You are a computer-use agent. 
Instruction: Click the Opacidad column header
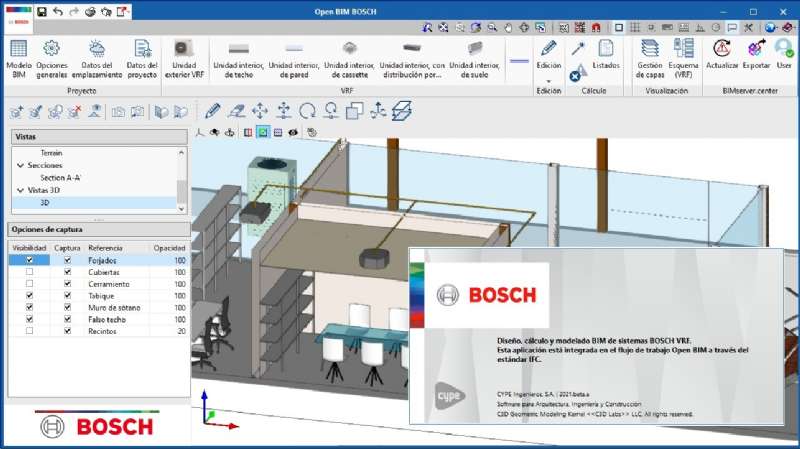pyautogui.click(x=169, y=248)
